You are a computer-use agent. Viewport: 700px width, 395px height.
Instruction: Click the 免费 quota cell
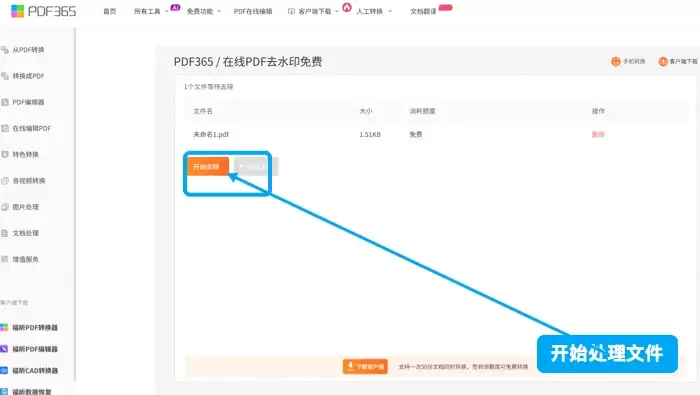click(x=416, y=134)
